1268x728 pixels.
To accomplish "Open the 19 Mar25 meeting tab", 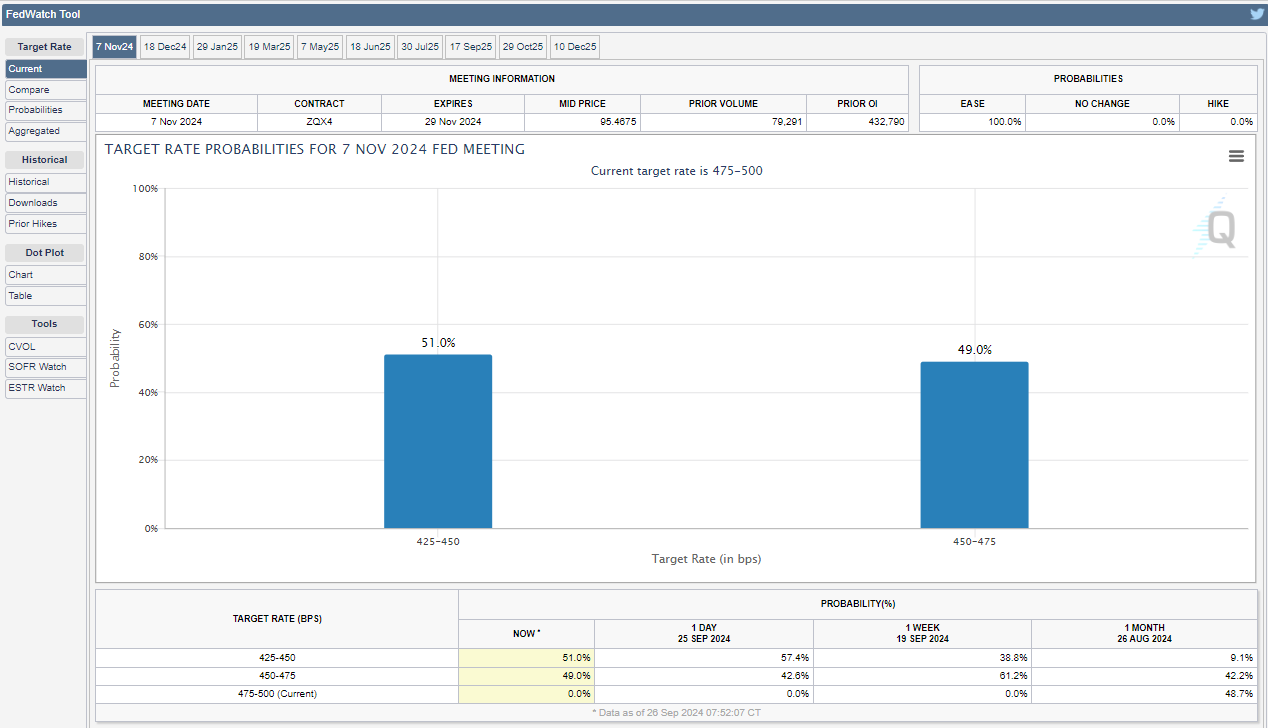I will click(269, 47).
